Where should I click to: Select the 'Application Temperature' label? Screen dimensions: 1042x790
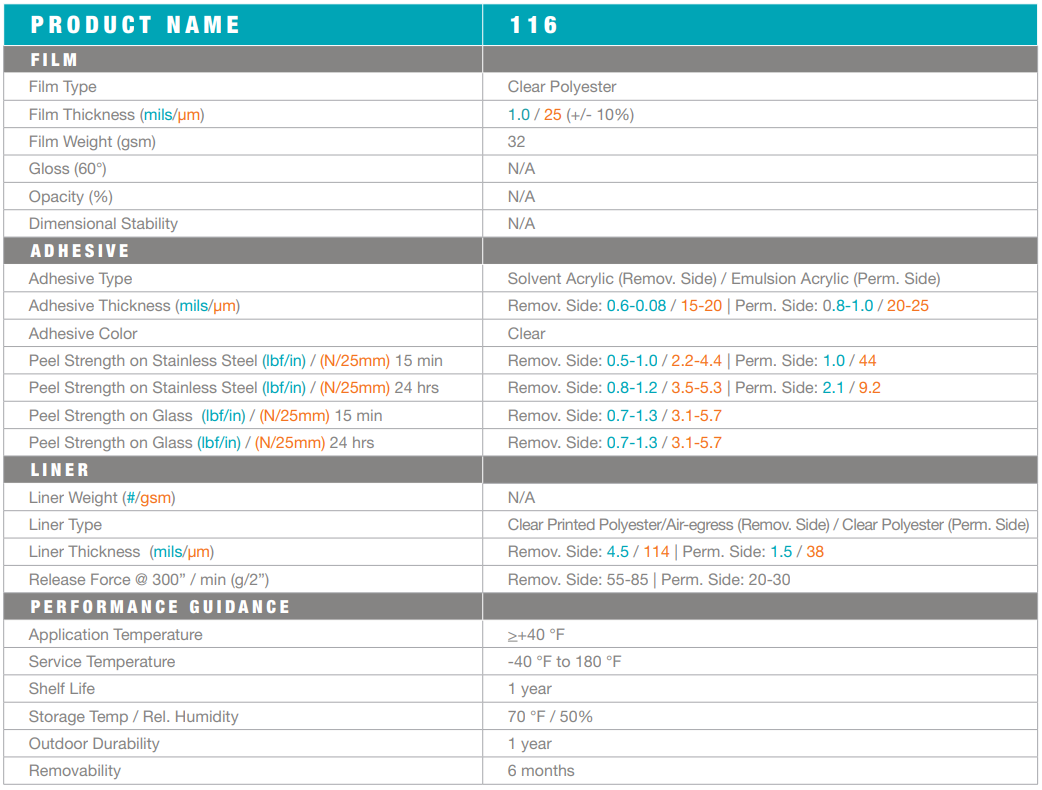(x=116, y=635)
